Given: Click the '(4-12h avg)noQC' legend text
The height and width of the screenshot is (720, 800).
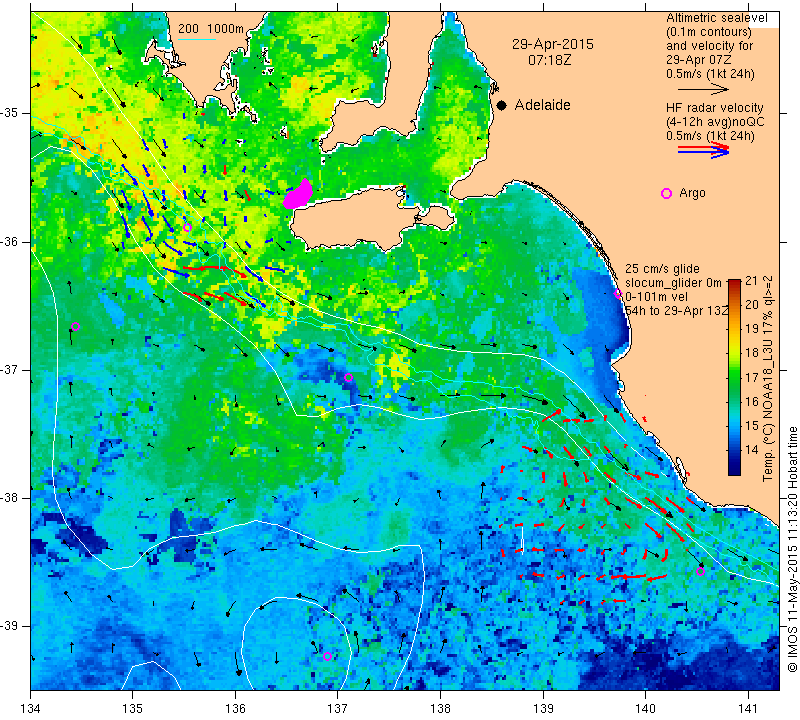Looking at the screenshot, I should pyautogui.click(x=715, y=122).
